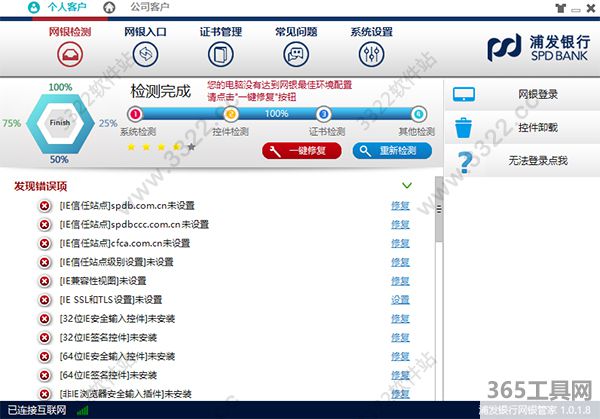Click 设置 link for IE SSL和TLS设置
The image size is (600, 419).
[x=400, y=300]
